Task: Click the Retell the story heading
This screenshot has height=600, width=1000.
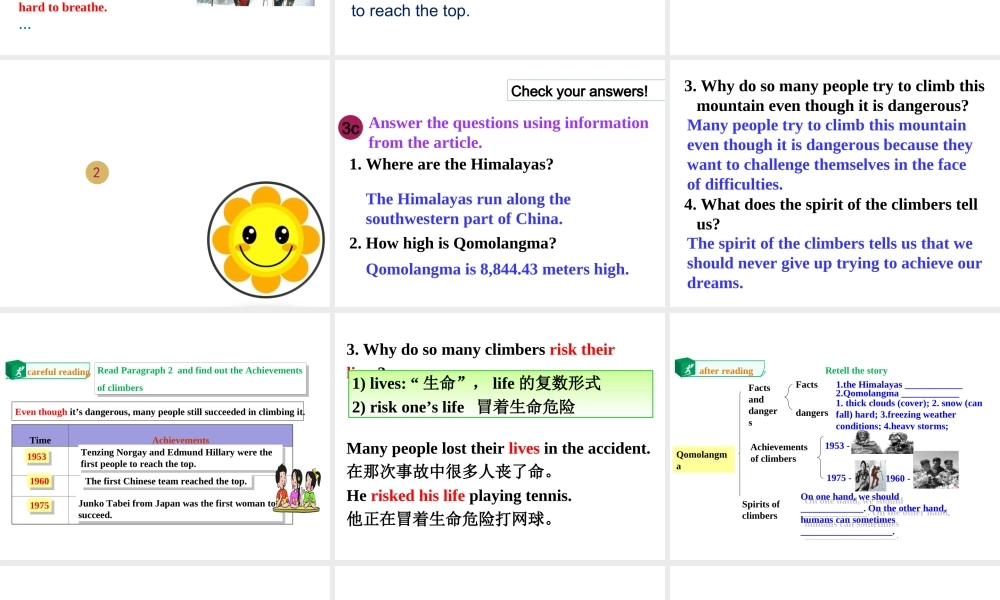Action: 856,370
